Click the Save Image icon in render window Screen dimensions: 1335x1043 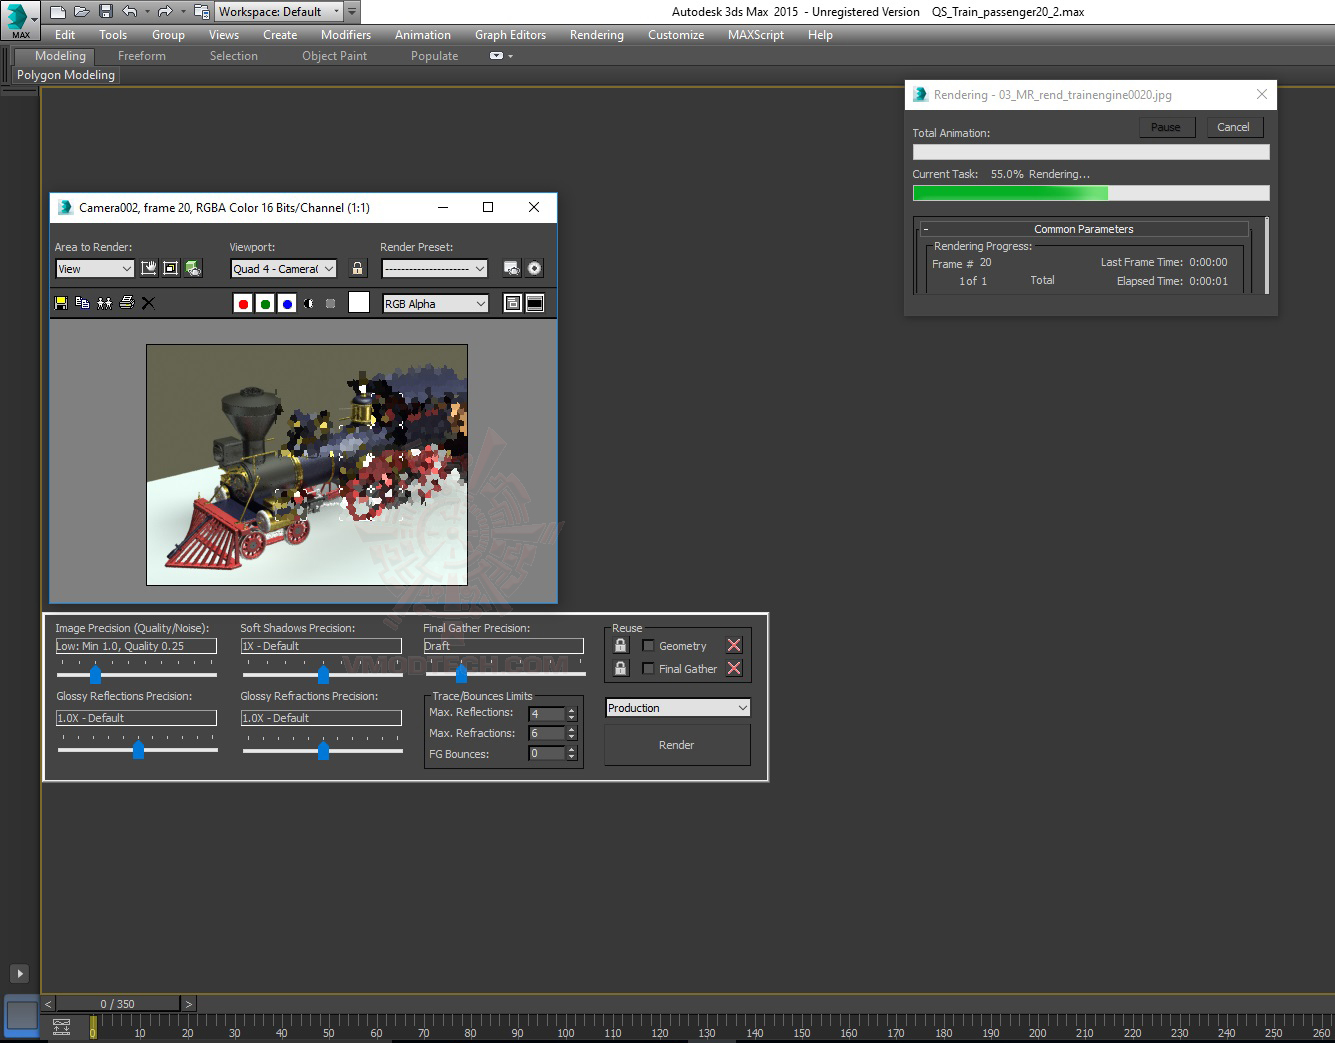[61, 303]
